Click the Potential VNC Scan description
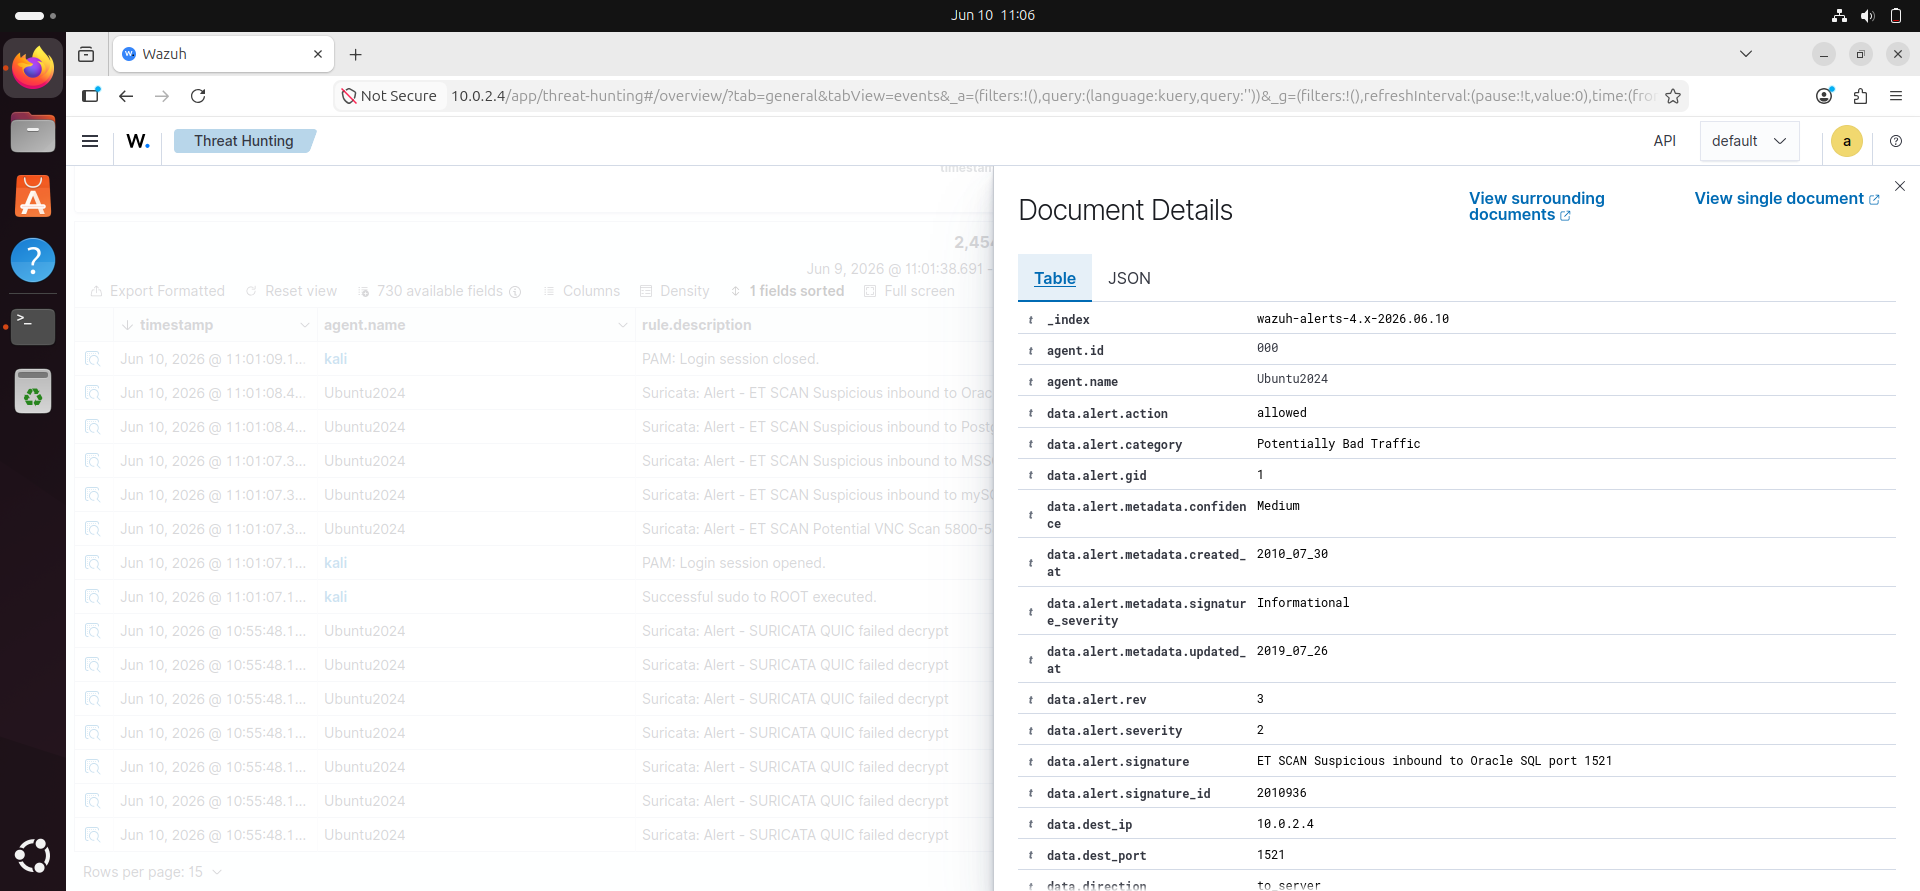The image size is (1920, 891). point(817,529)
